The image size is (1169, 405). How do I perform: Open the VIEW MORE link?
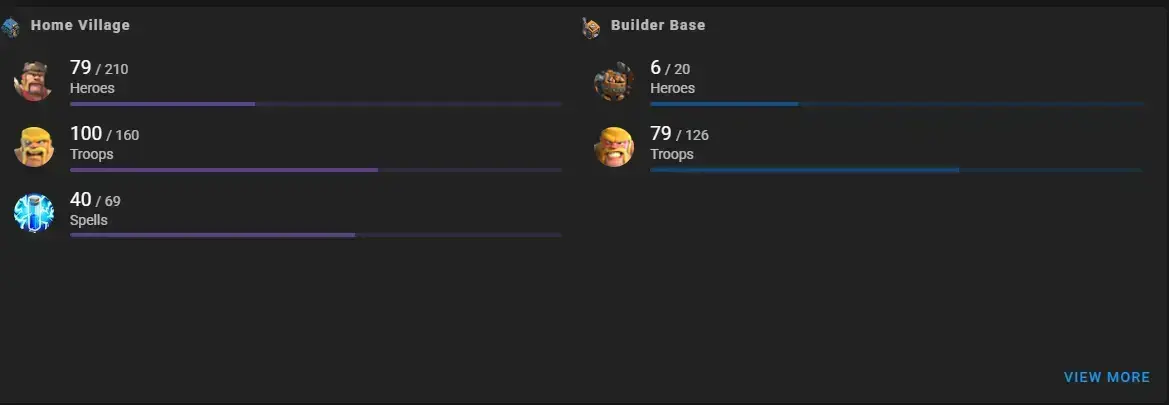[x=1106, y=377]
